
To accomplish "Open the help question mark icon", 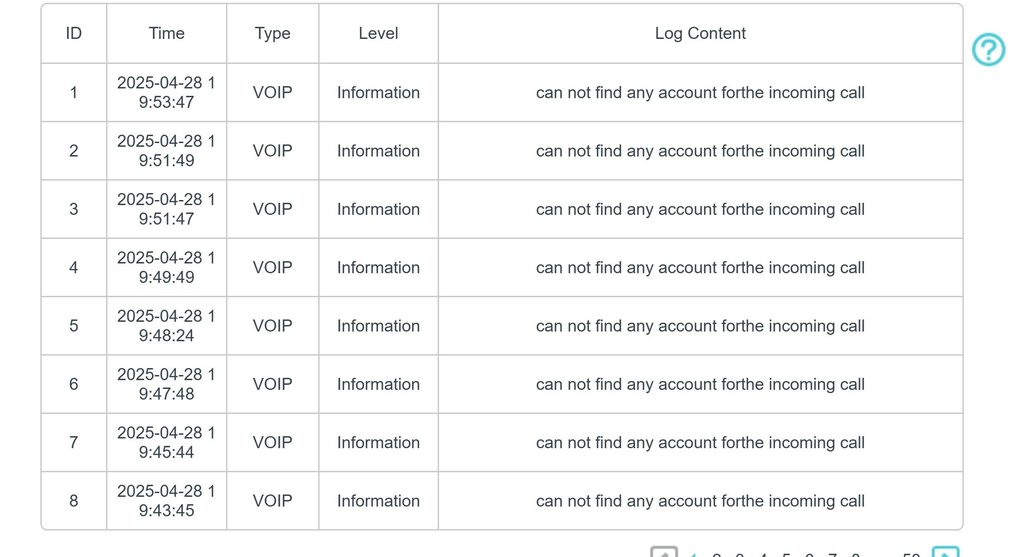I will 988,50.
